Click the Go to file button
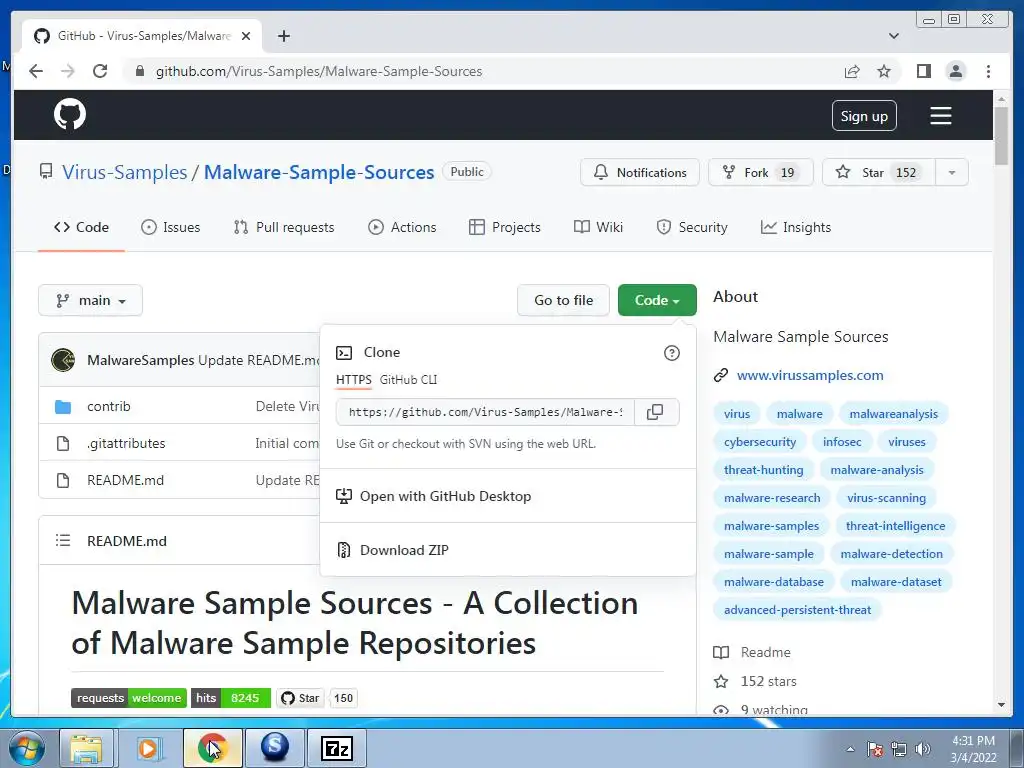This screenshot has height=768, width=1024. coord(564,300)
